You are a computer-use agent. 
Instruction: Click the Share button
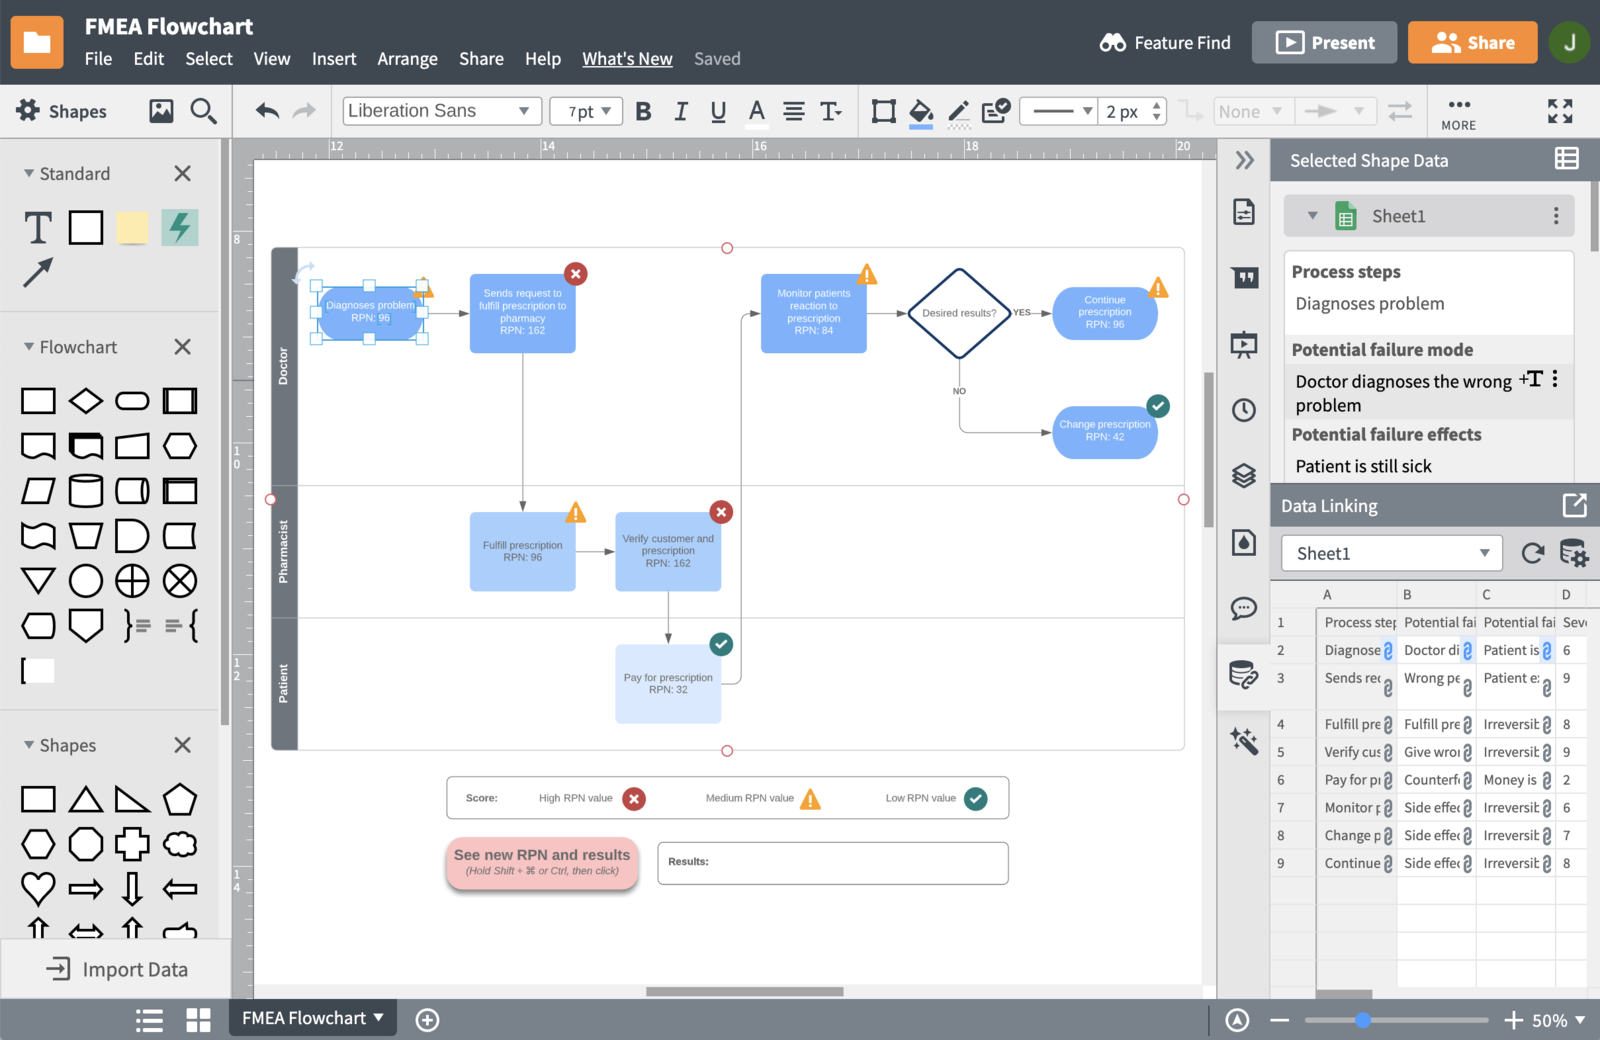click(1472, 42)
